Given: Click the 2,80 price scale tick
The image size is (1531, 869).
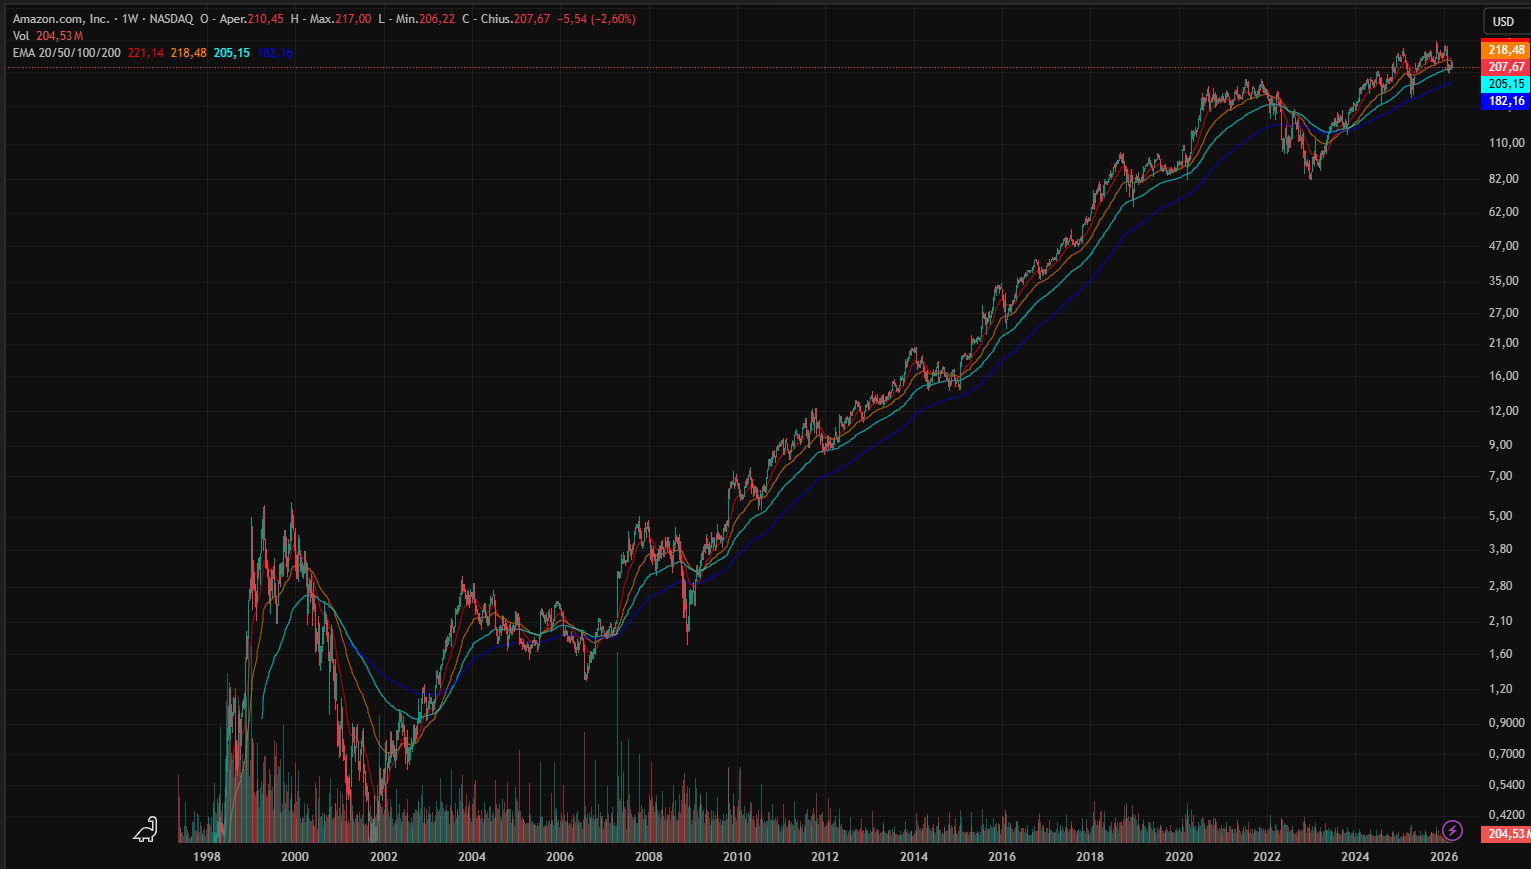Looking at the screenshot, I should click(x=1501, y=586).
